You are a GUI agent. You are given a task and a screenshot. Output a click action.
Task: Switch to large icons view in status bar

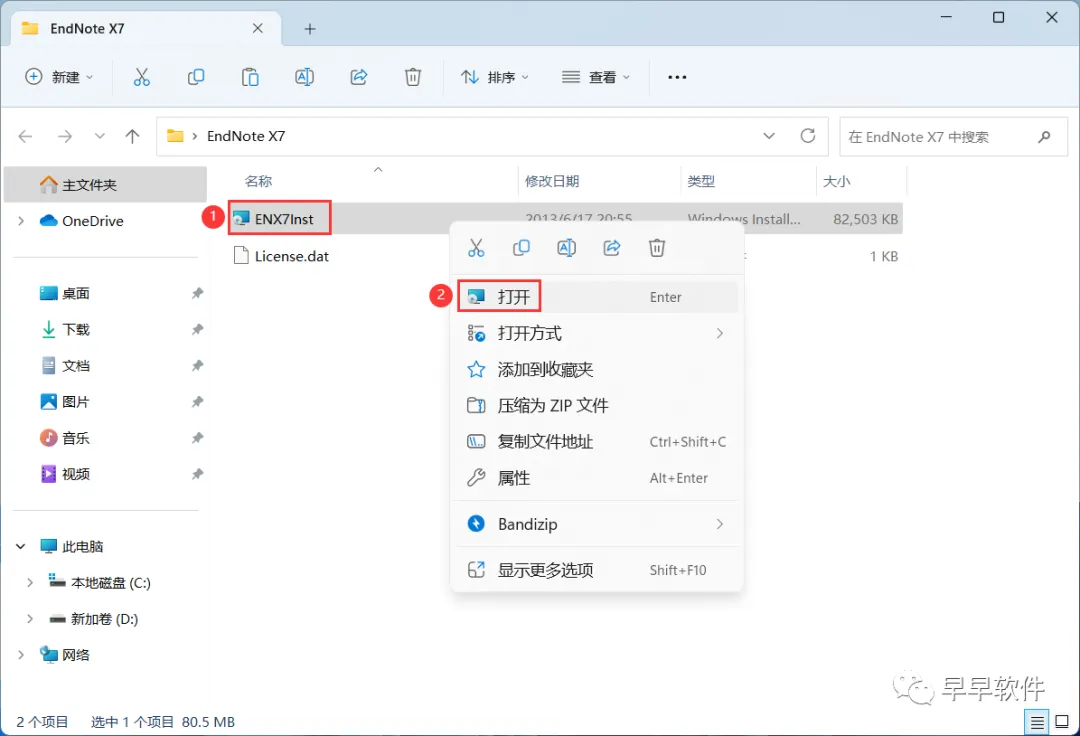point(1062,722)
